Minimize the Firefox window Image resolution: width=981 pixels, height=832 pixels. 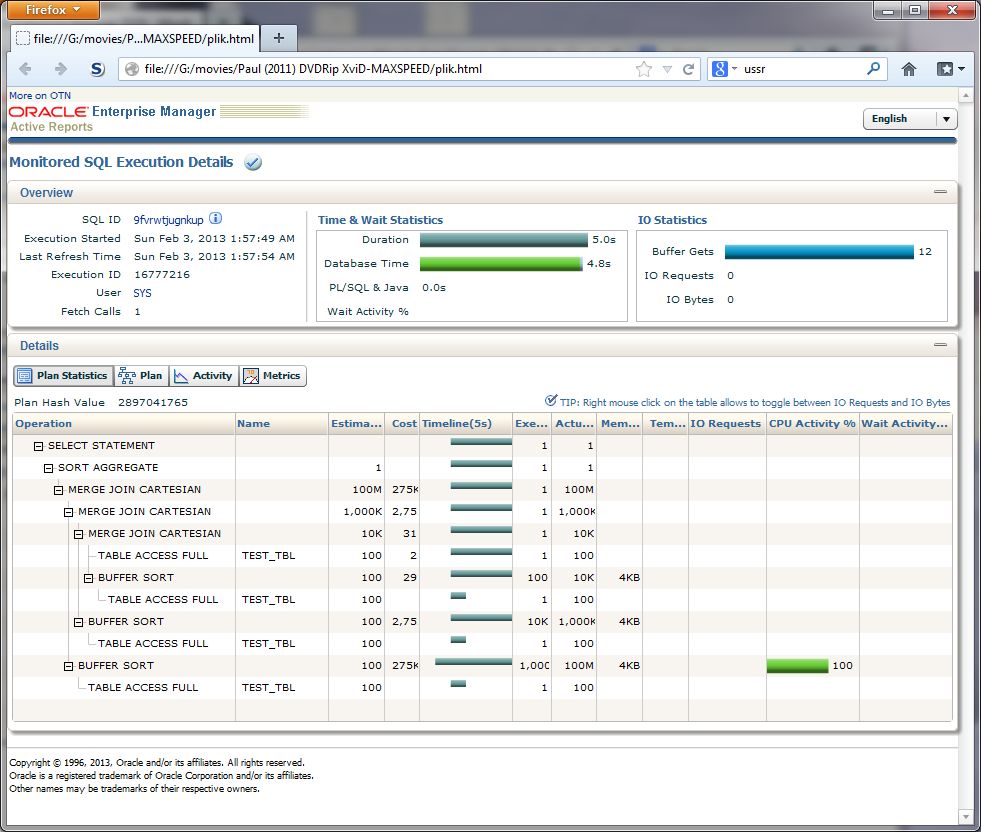pyautogui.click(x=887, y=10)
